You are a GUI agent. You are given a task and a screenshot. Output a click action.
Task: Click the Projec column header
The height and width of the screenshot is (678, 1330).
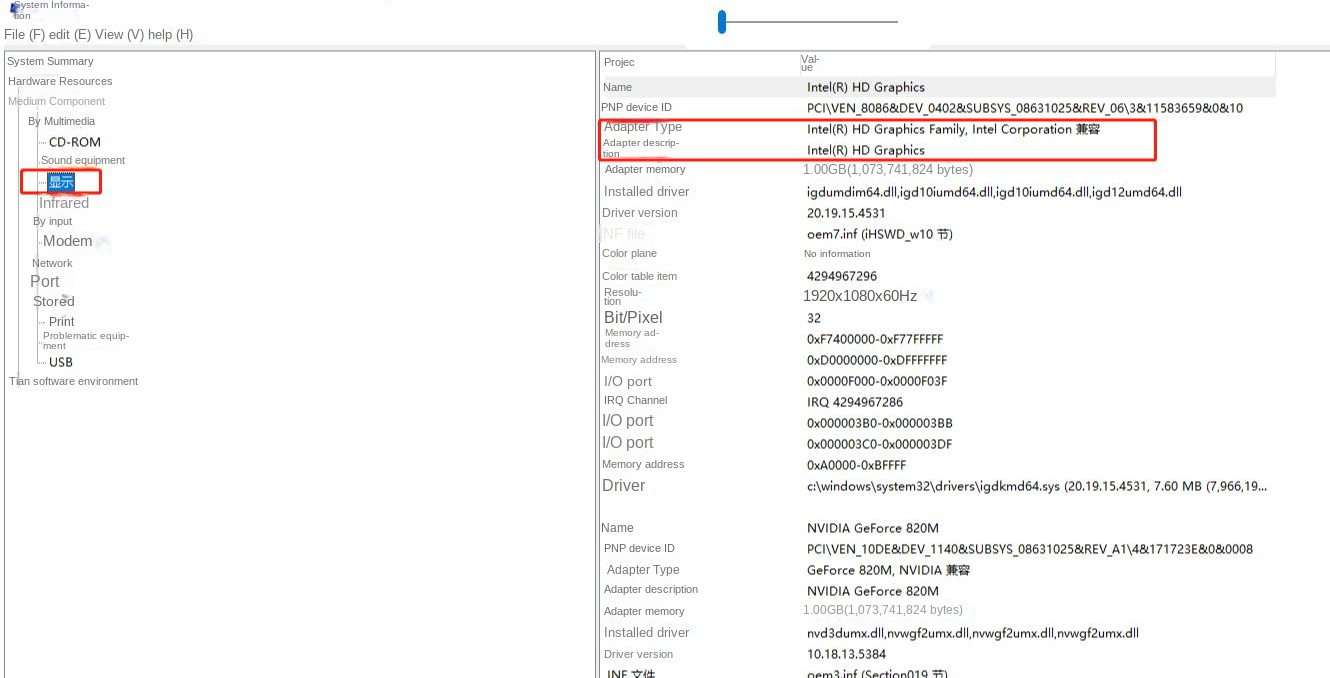(x=619, y=62)
